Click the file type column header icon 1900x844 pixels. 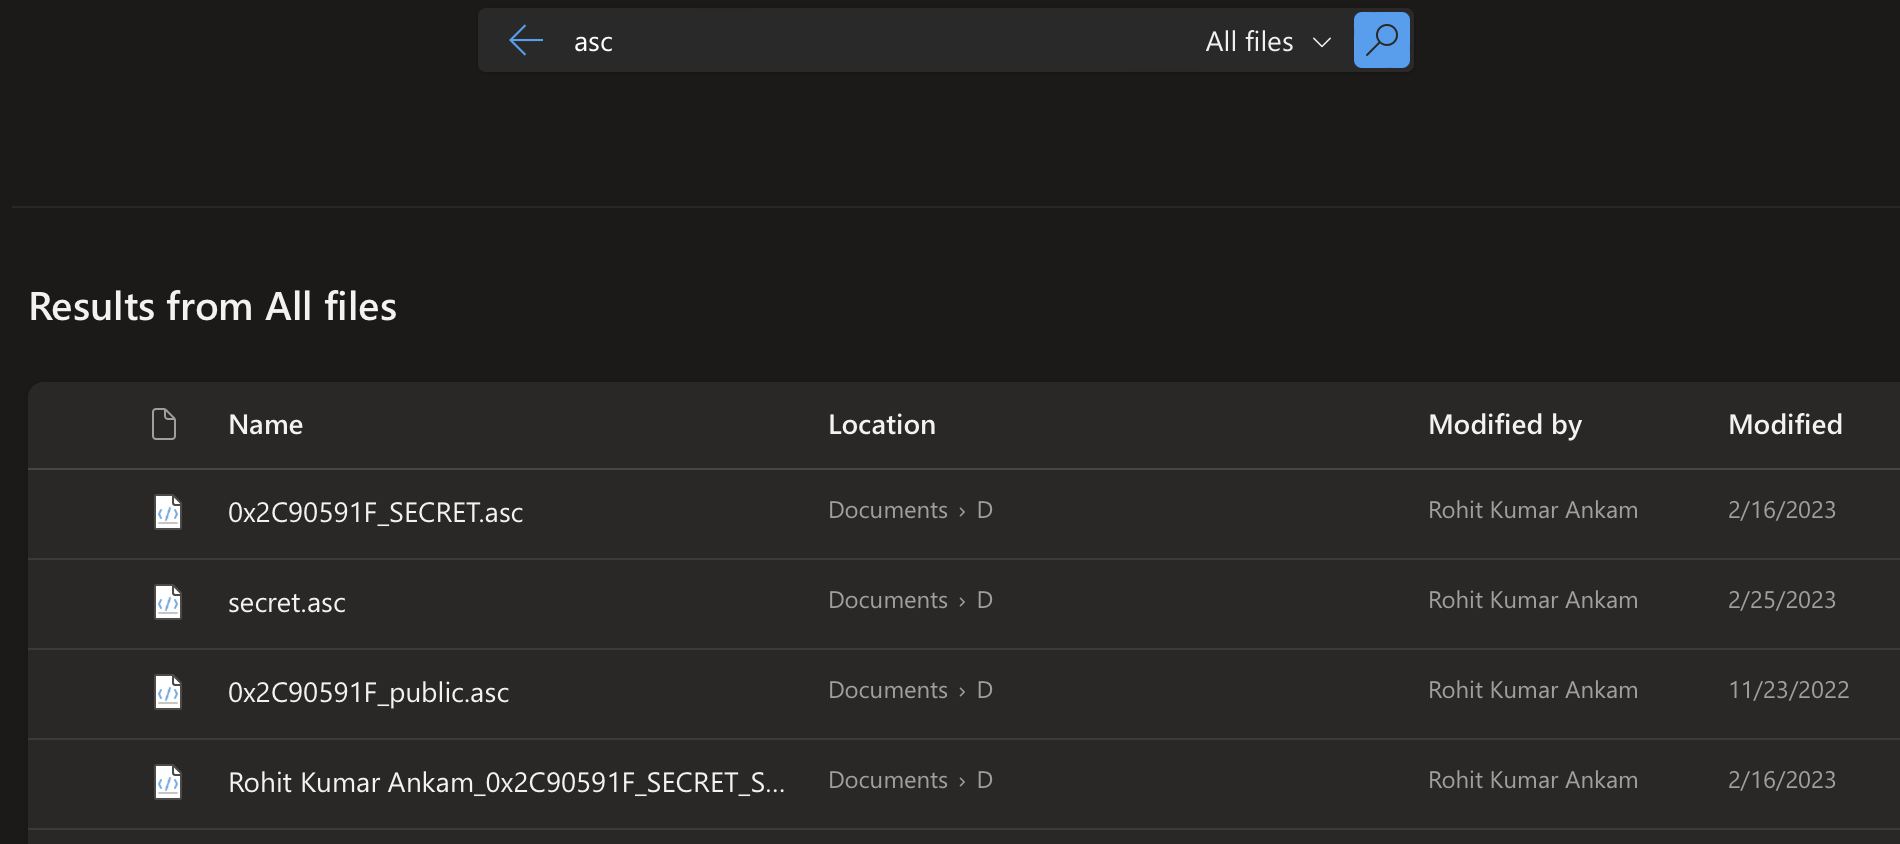tap(164, 424)
